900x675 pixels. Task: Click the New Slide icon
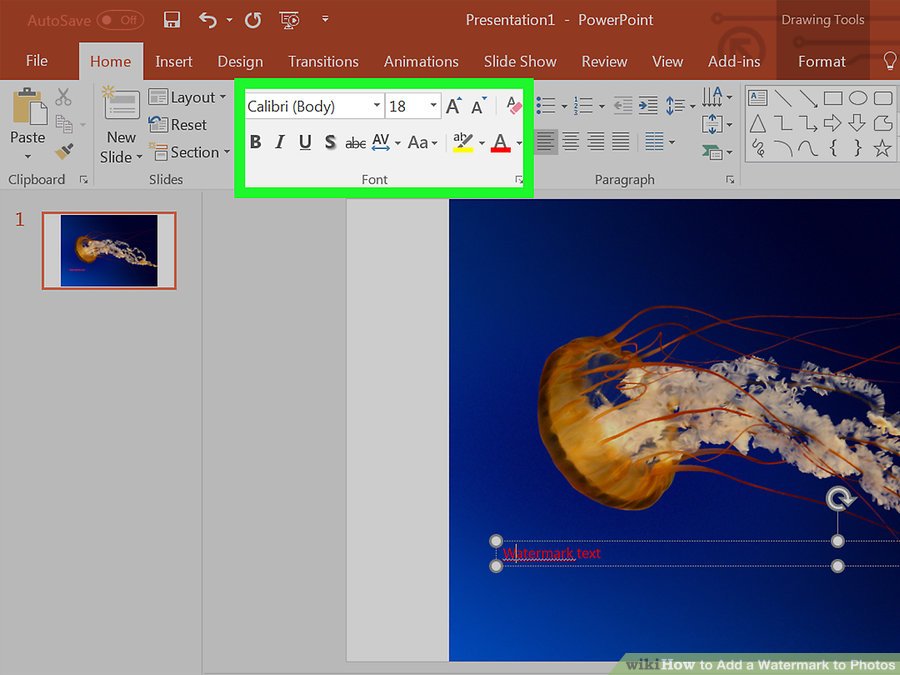(x=121, y=103)
